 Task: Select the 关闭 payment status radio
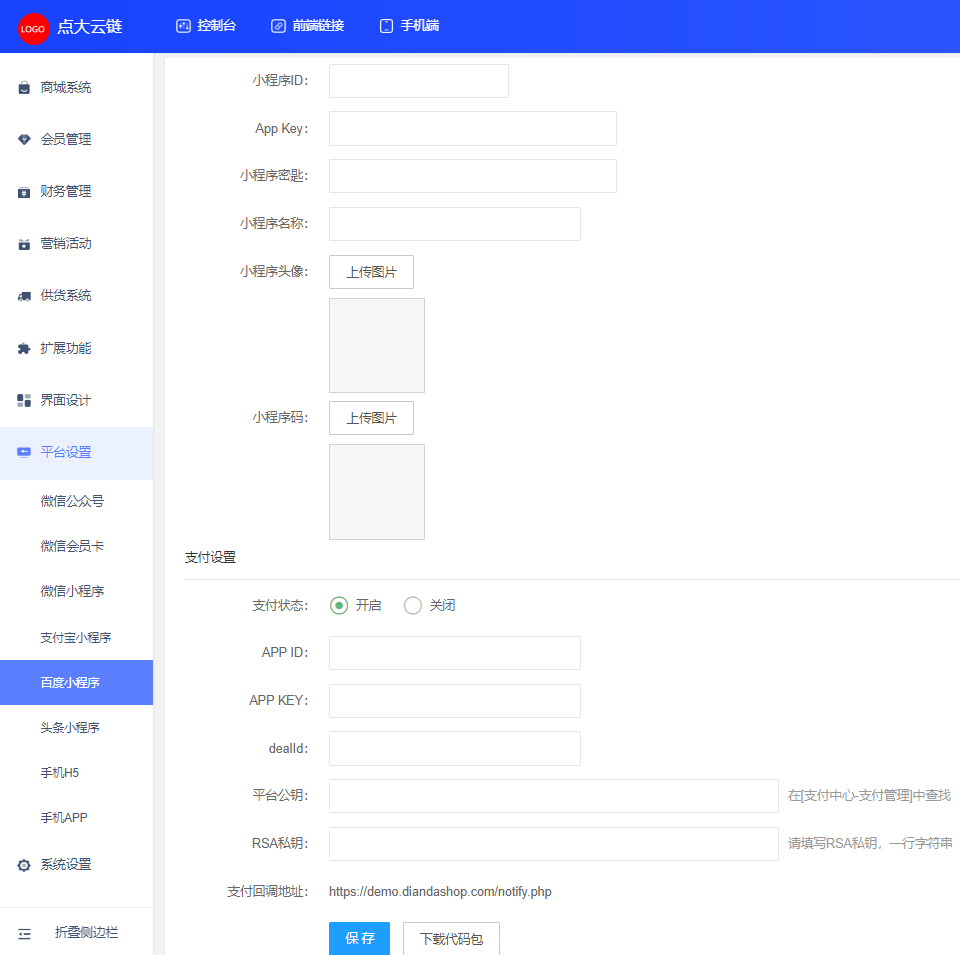point(413,605)
